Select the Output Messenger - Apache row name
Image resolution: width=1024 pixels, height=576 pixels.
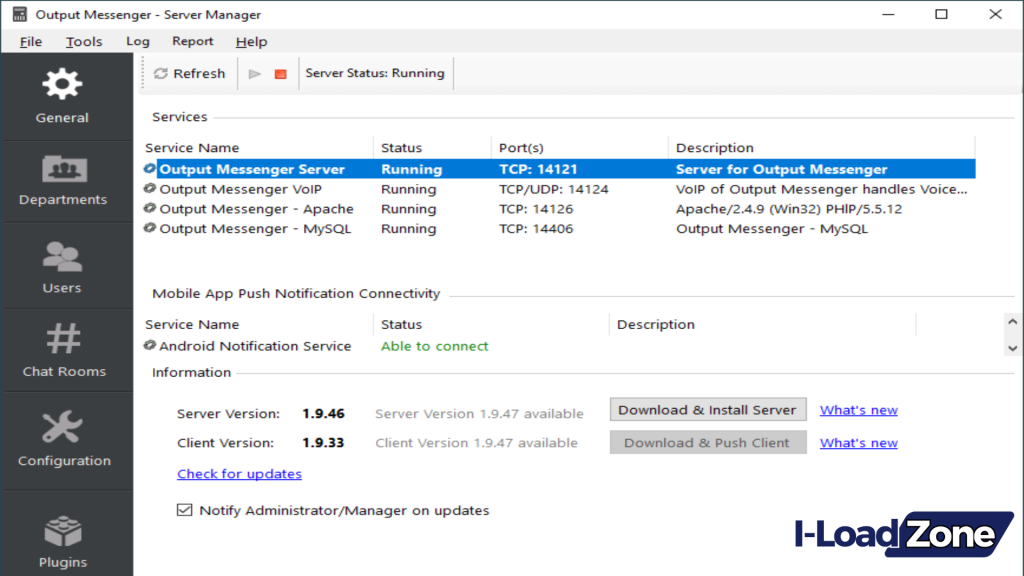coord(257,209)
